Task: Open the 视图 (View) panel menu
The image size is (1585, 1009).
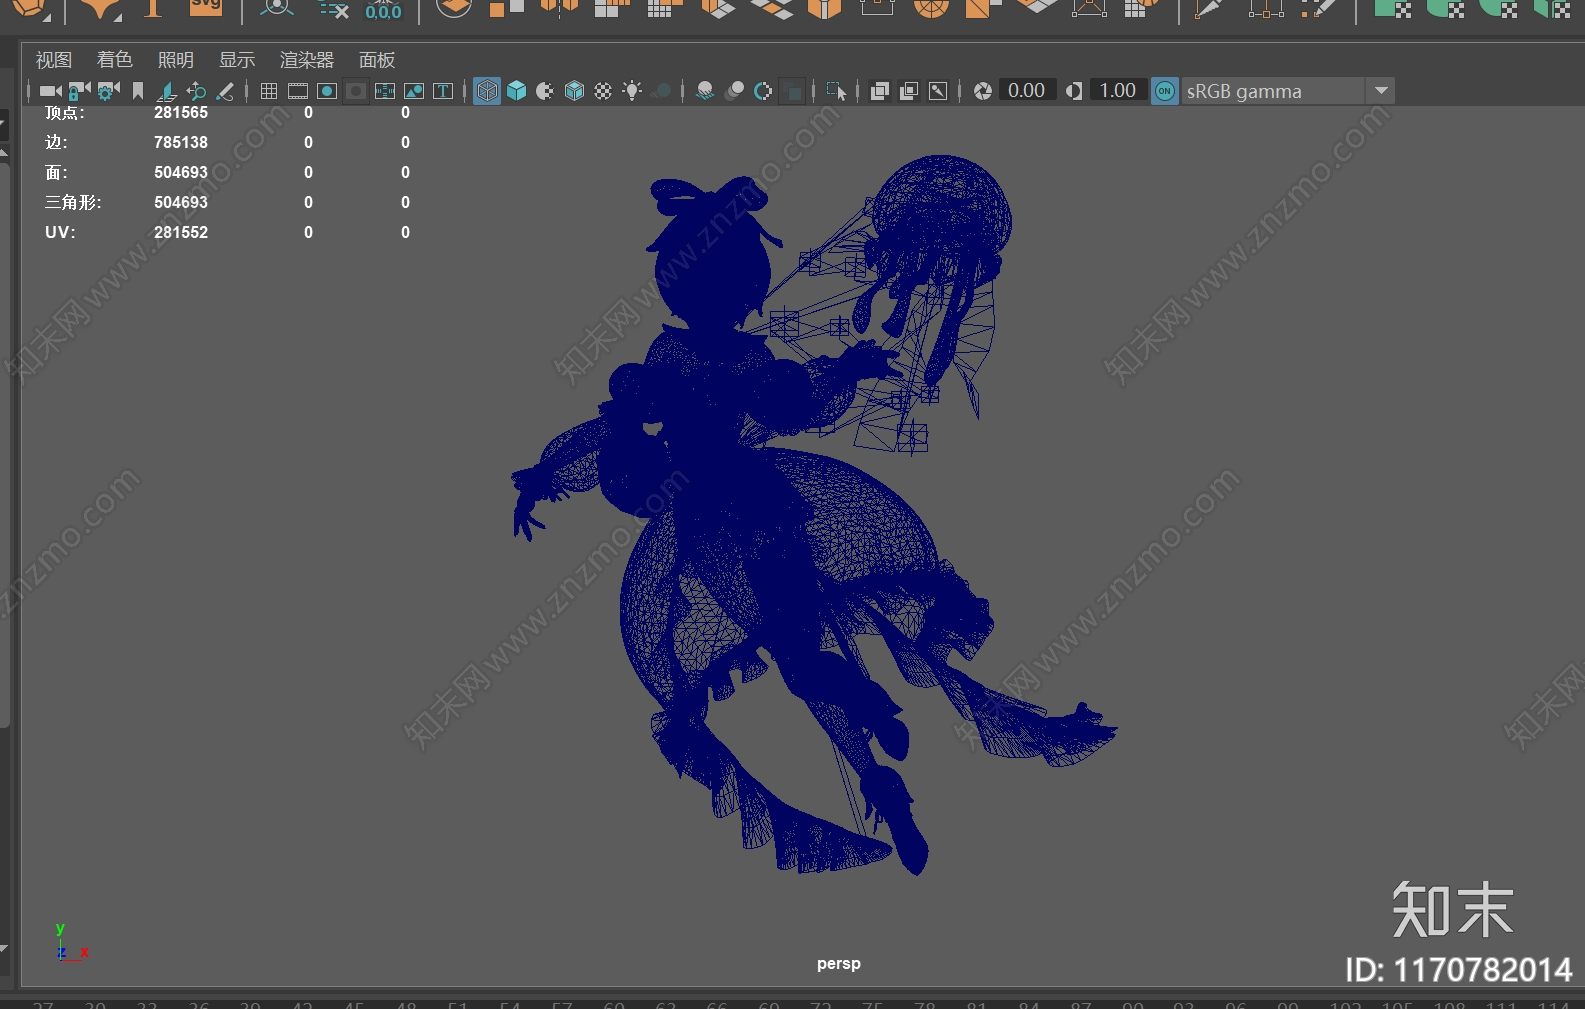Action: coord(54,60)
